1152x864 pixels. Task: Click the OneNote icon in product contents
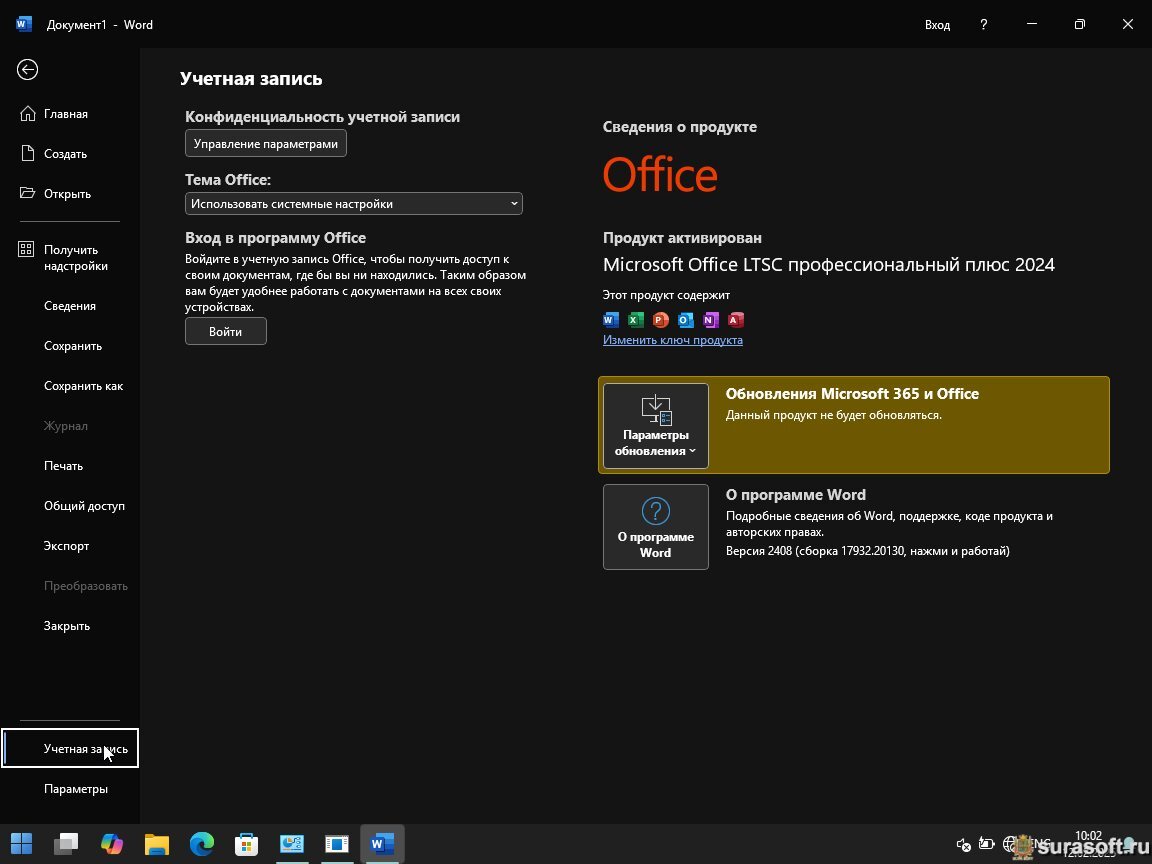710,320
